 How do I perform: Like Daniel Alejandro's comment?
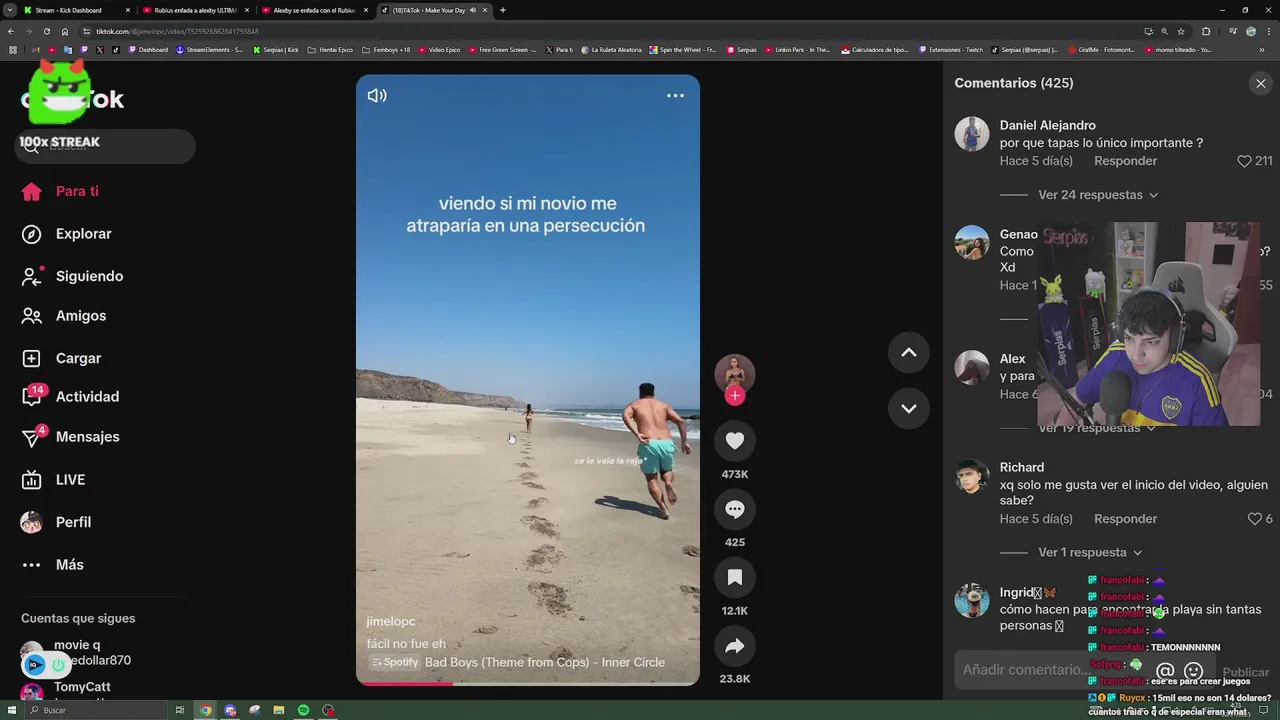pos(1244,161)
